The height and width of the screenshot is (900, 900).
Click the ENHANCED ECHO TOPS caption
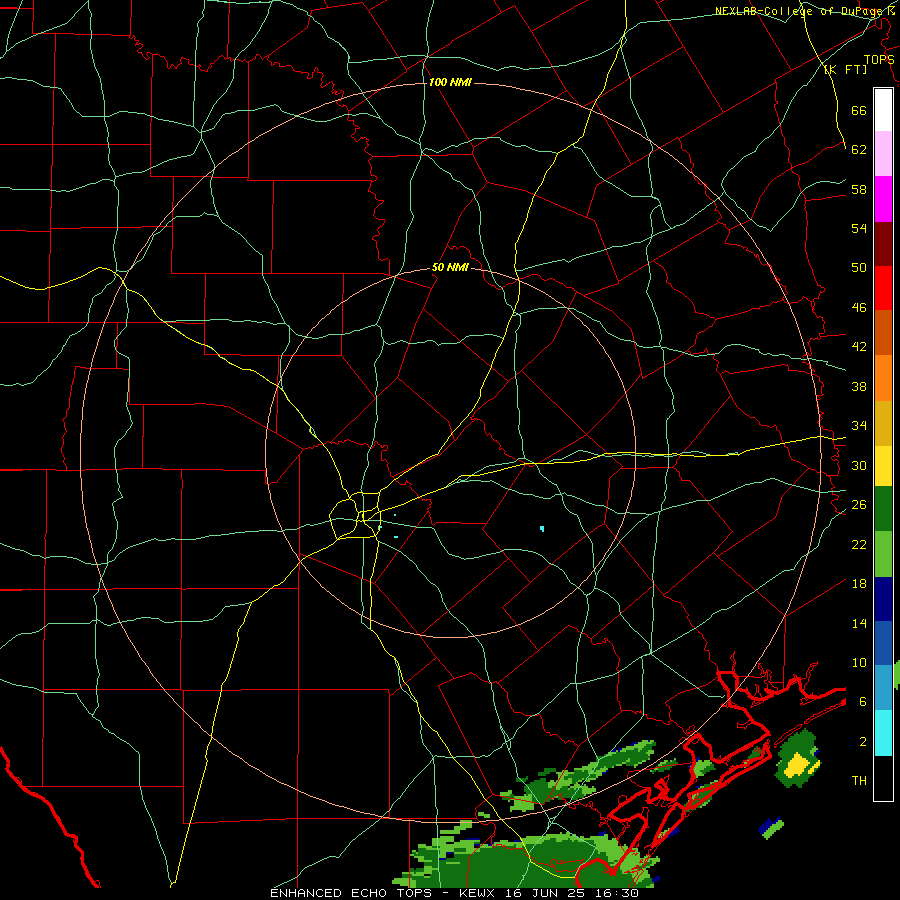[351, 893]
